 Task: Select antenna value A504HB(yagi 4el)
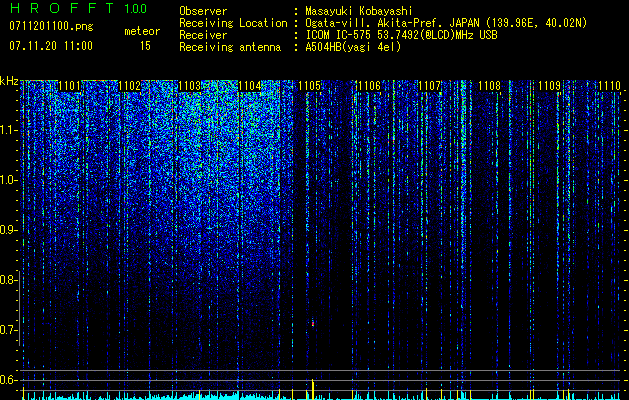pyautogui.click(x=353, y=47)
